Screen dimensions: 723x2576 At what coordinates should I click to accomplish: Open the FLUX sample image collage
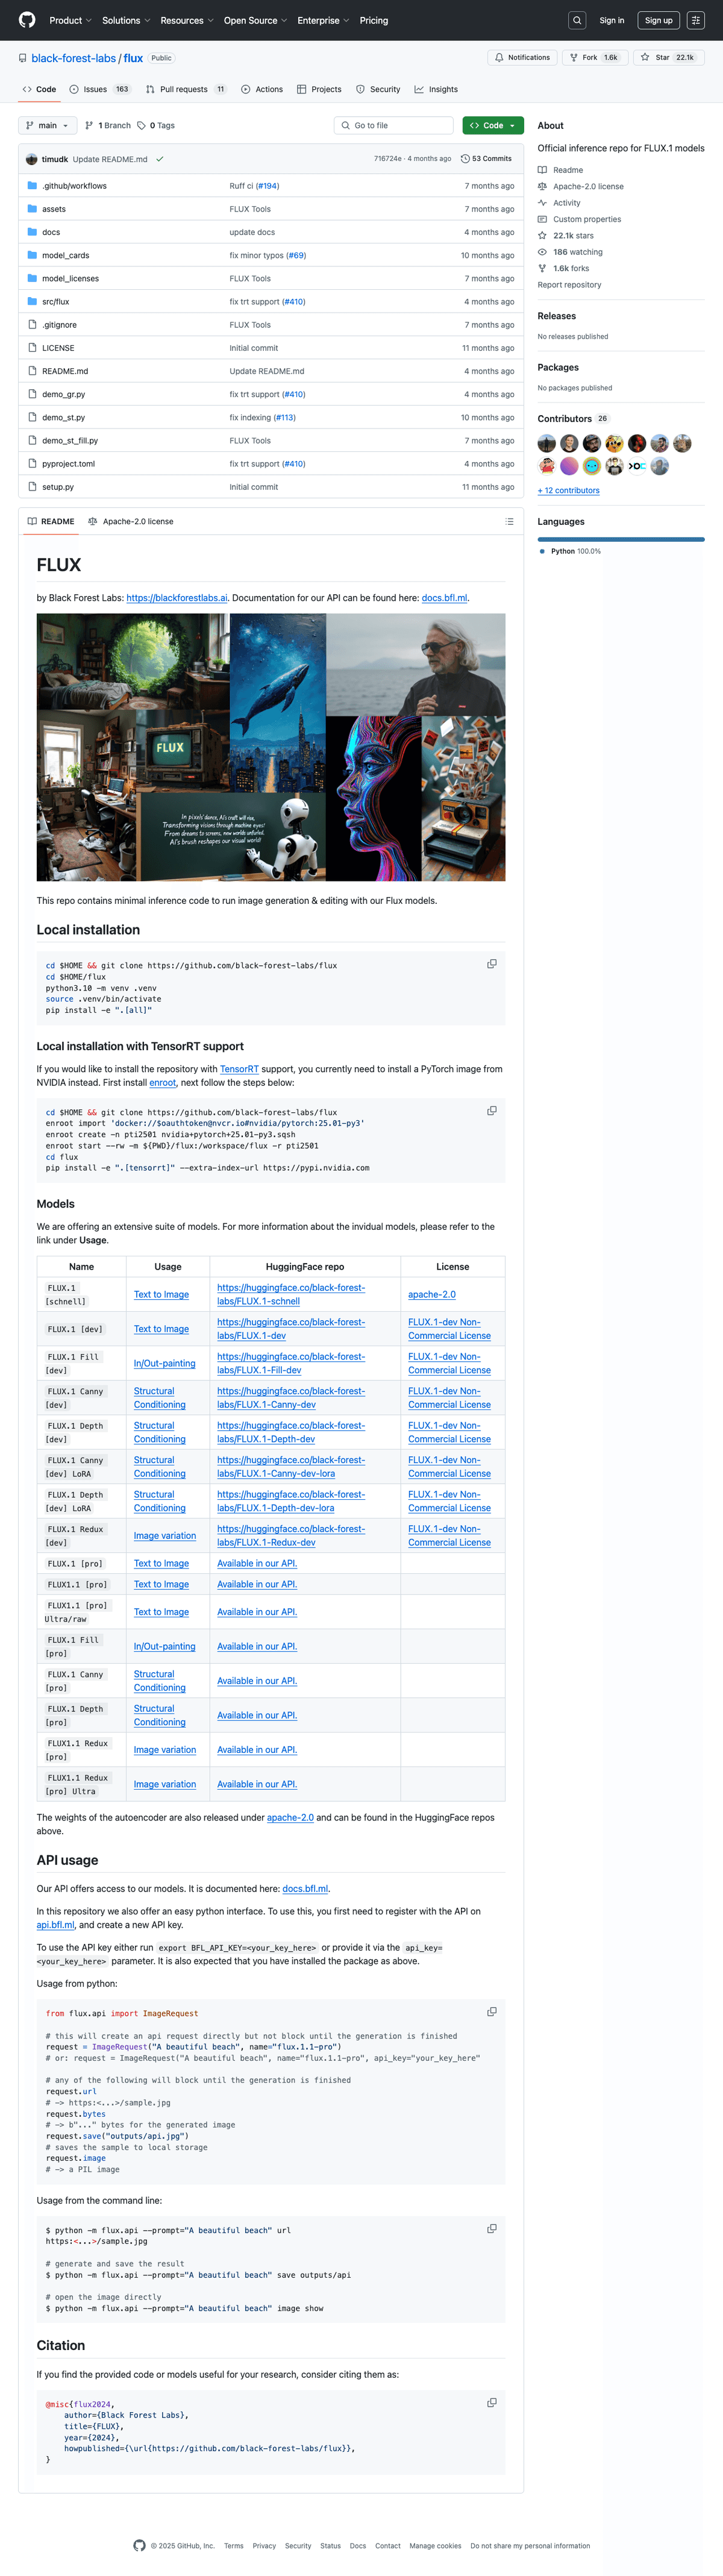coord(271,747)
